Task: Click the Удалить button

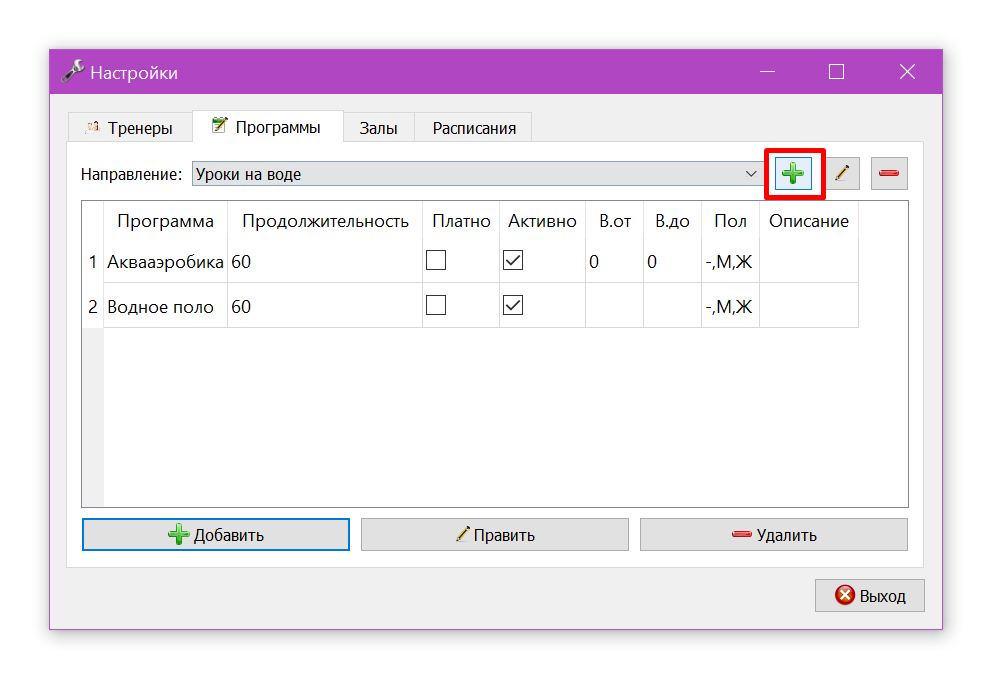Action: click(x=774, y=535)
